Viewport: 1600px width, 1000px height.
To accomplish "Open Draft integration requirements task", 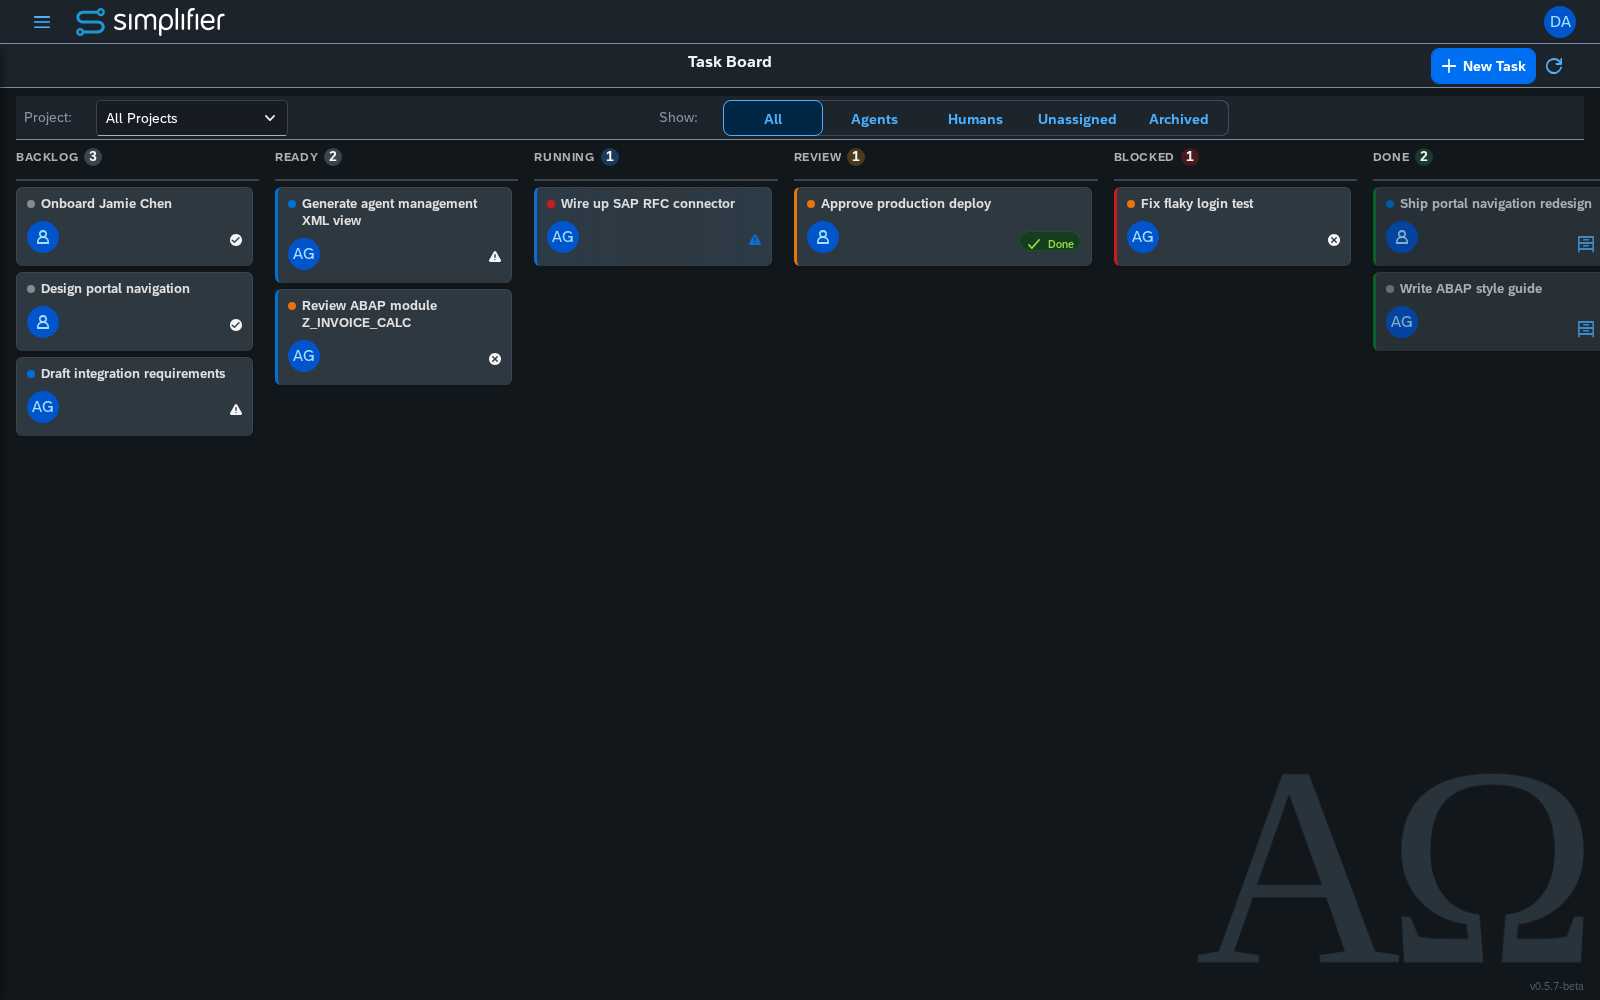I will click(x=134, y=396).
